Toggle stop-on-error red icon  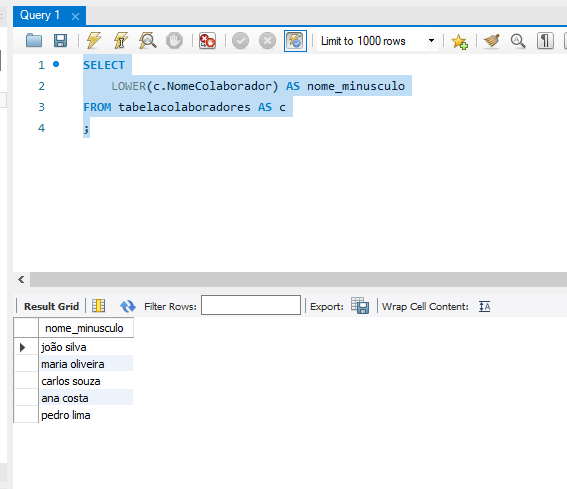(x=208, y=41)
